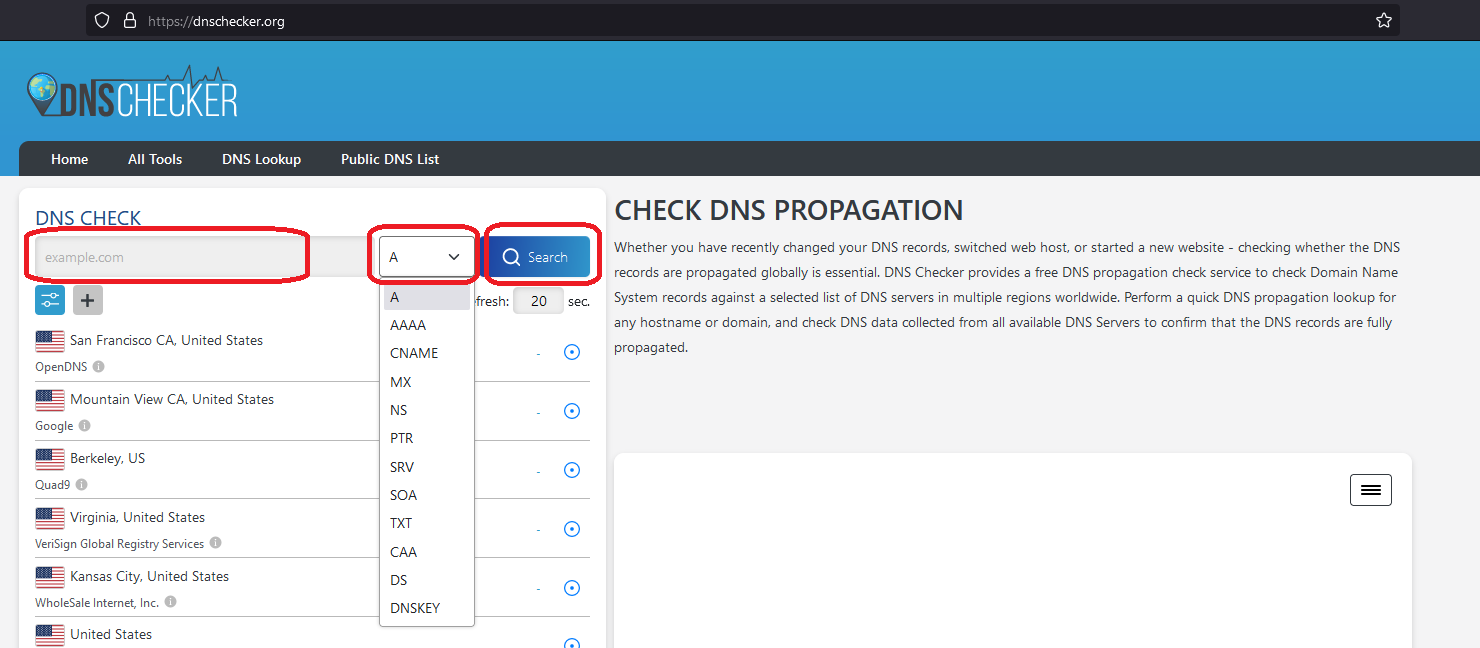Bookmark this page with the star icon
Viewport: 1480px width, 648px height.
pyautogui.click(x=1383, y=21)
